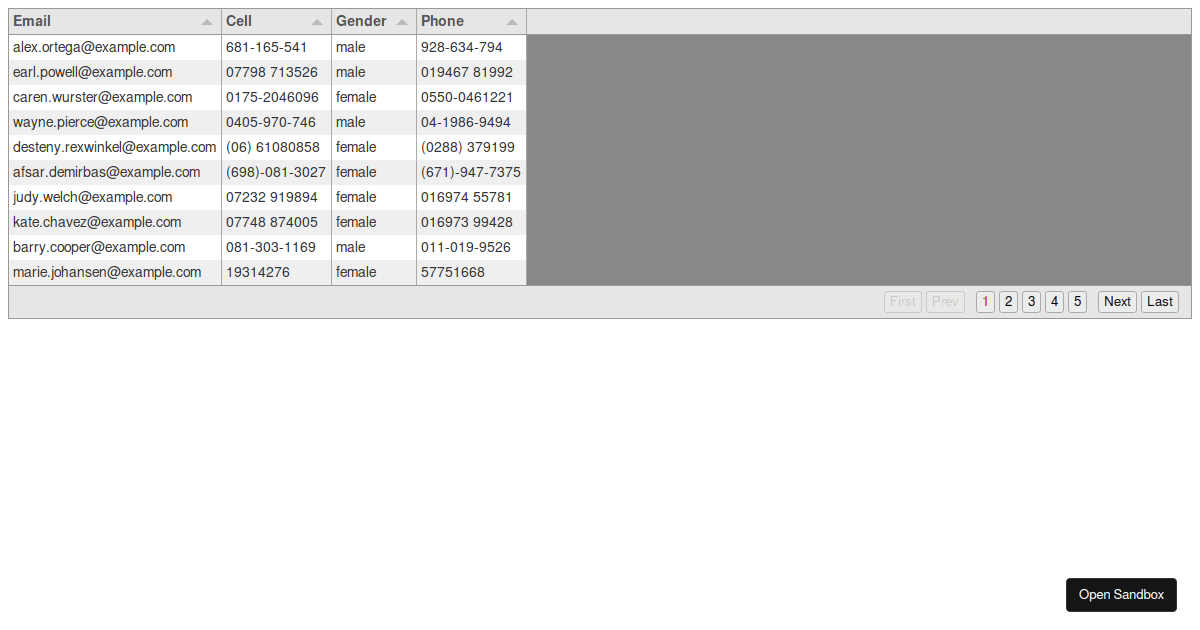The height and width of the screenshot is (630, 1200).
Task: Go to page 4 of the table
Action: 1054,301
